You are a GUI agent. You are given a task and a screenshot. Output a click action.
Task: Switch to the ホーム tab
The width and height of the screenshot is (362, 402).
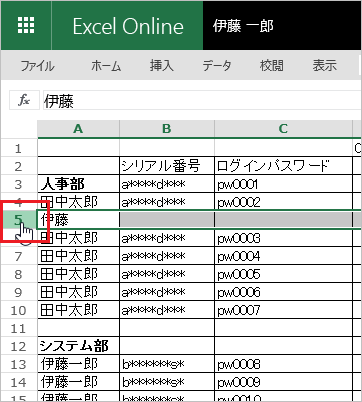pyautogui.click(x=106, y=66)
